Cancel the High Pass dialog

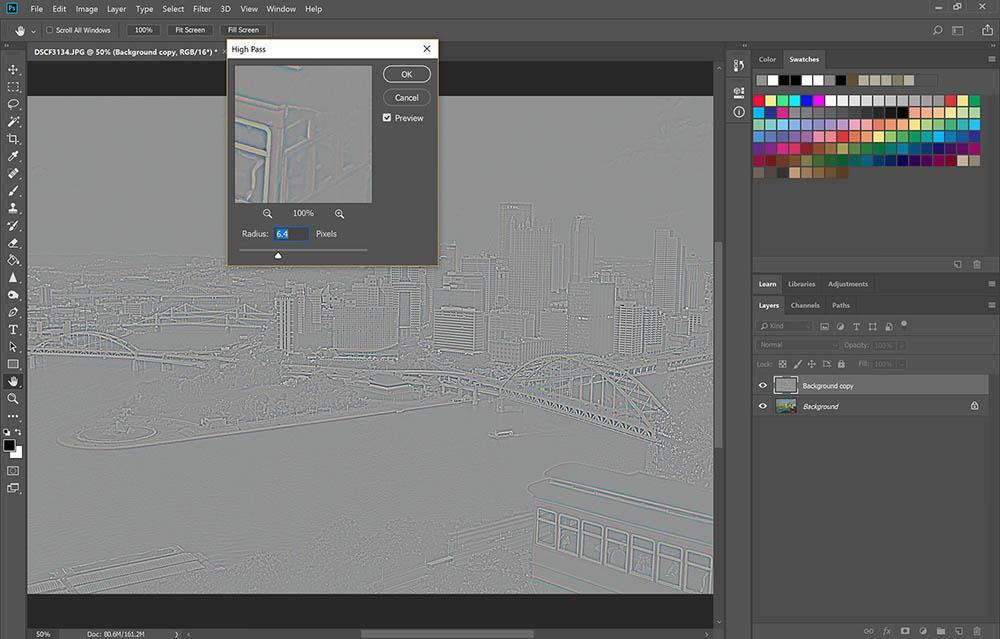click(406, 98)
